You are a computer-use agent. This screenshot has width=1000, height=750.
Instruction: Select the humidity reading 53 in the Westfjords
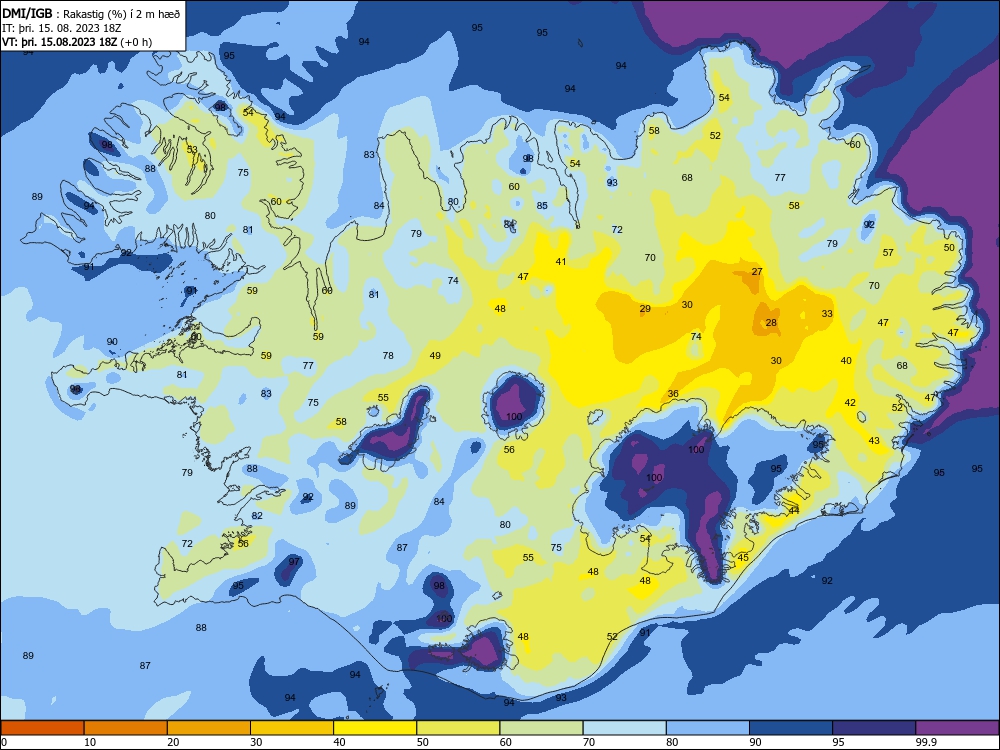192,150
